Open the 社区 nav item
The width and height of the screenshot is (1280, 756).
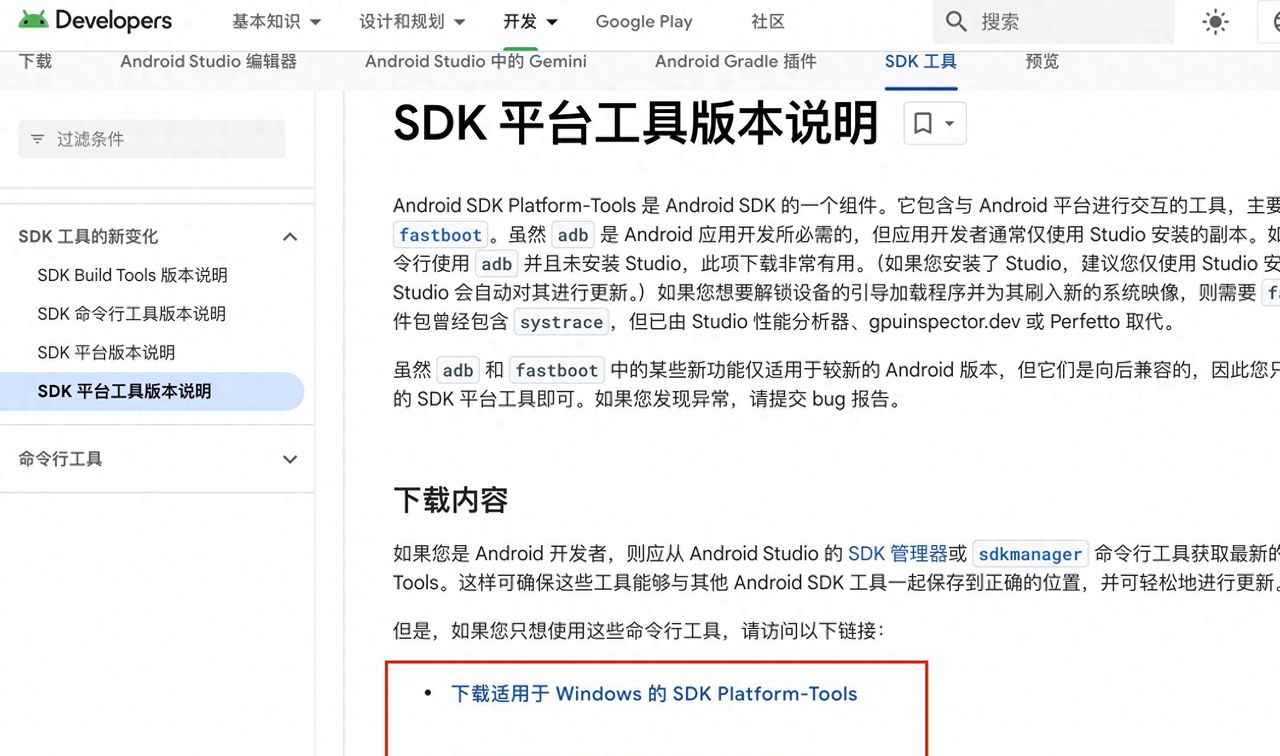pos(768,21)
